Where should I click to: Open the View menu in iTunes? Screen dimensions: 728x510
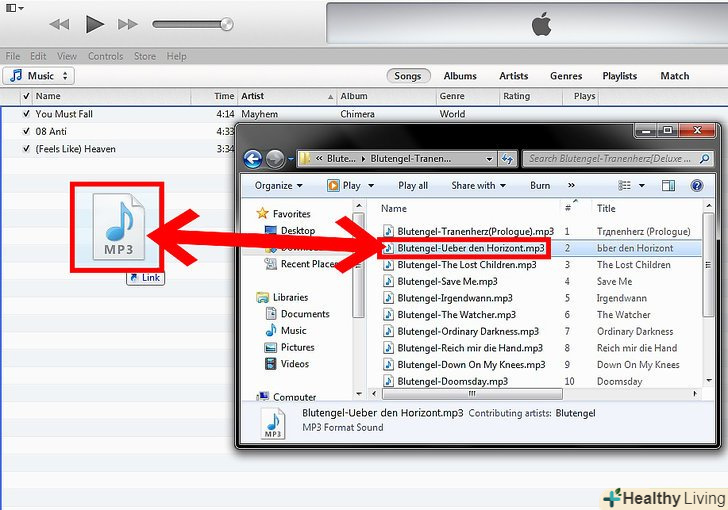(x=67, y=56)
